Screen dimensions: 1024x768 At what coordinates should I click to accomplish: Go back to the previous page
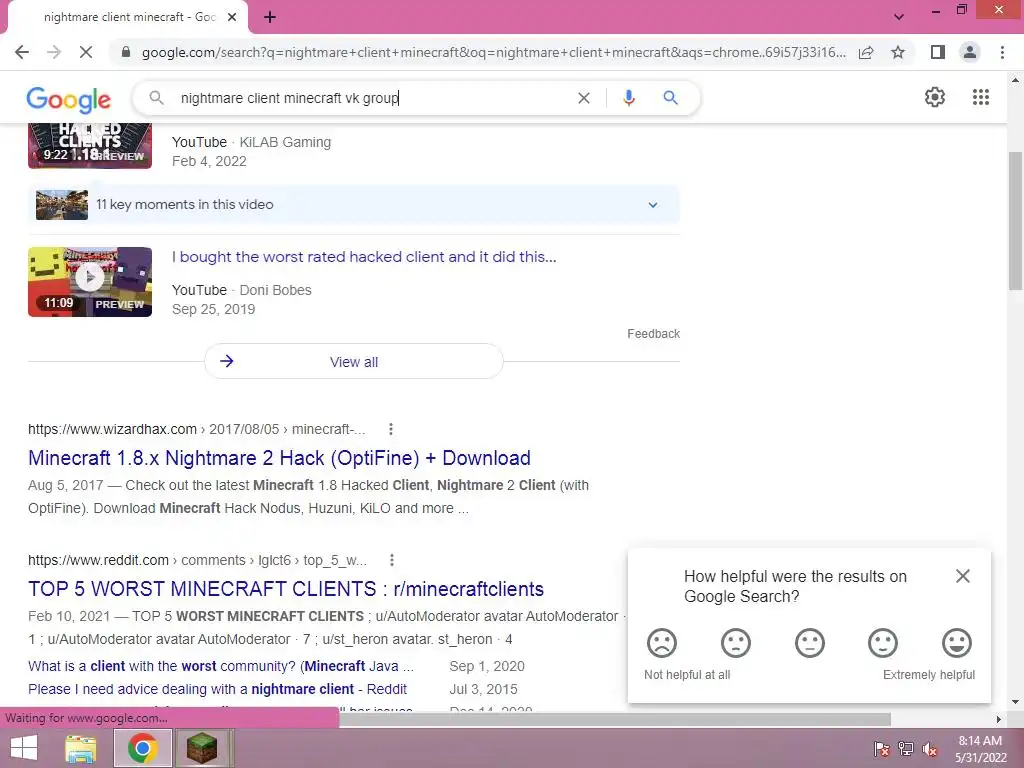(22, 52)
